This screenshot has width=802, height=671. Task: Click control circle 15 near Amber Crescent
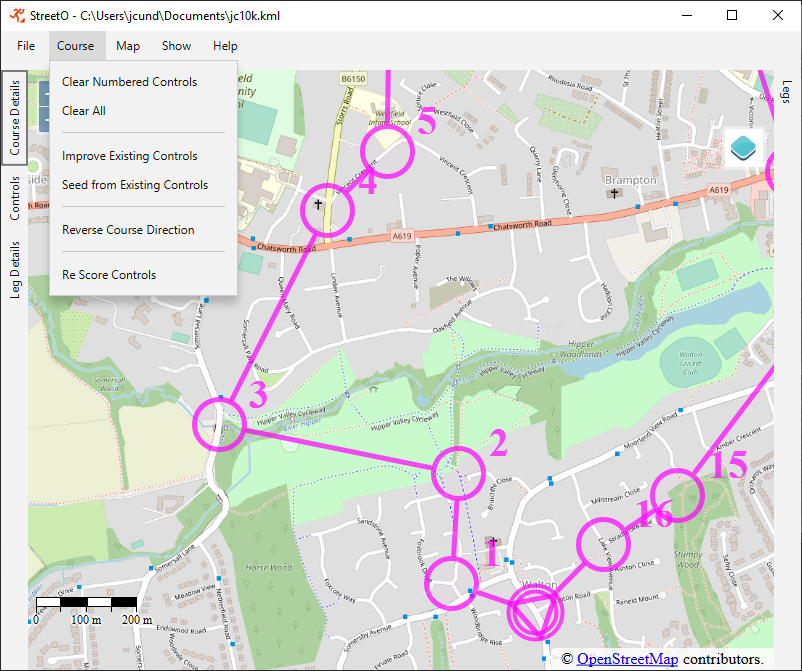[x=675, y=496]
